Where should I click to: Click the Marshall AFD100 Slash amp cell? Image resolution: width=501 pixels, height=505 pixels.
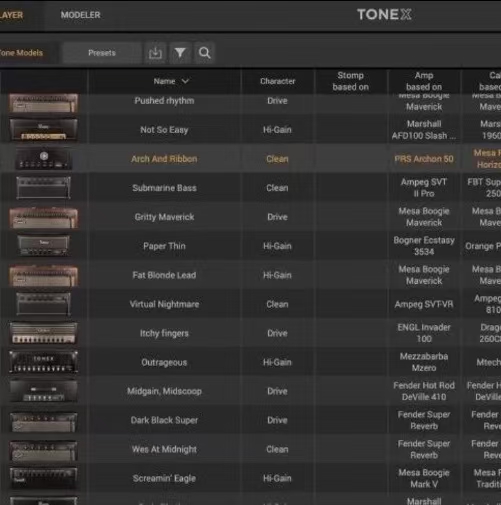point(424,130)
